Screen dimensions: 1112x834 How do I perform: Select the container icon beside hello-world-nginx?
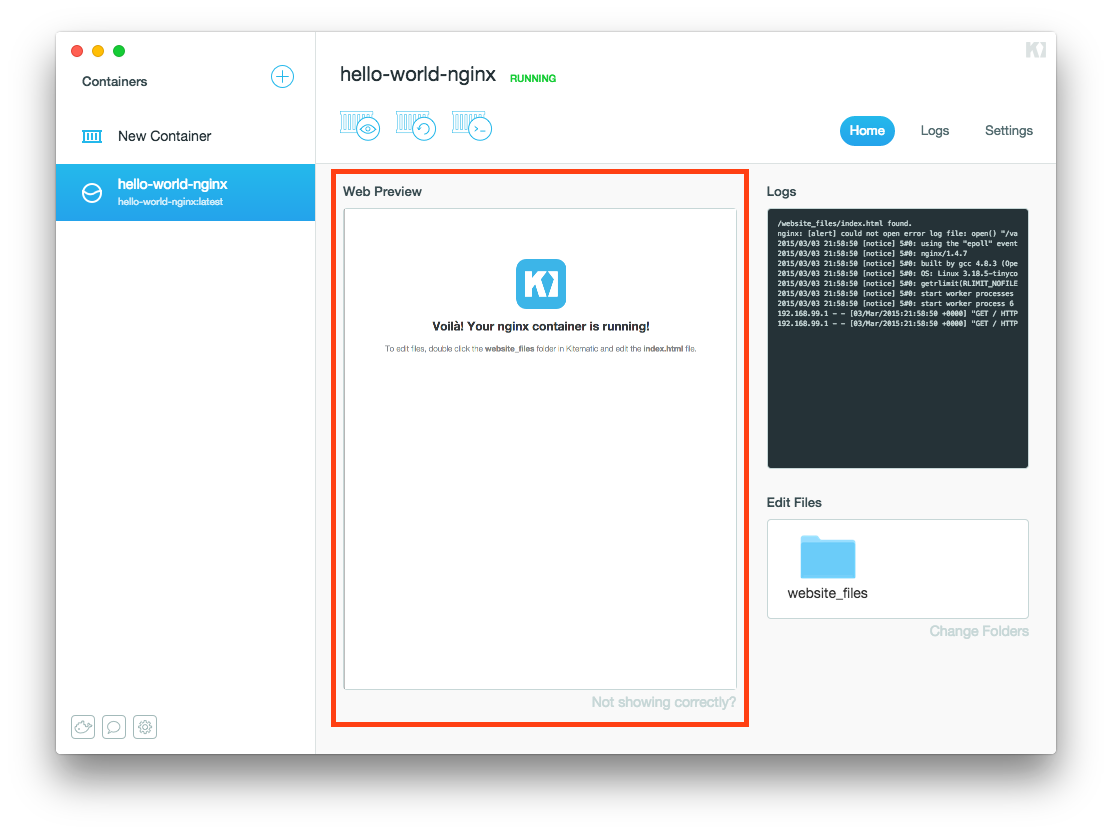92,192
